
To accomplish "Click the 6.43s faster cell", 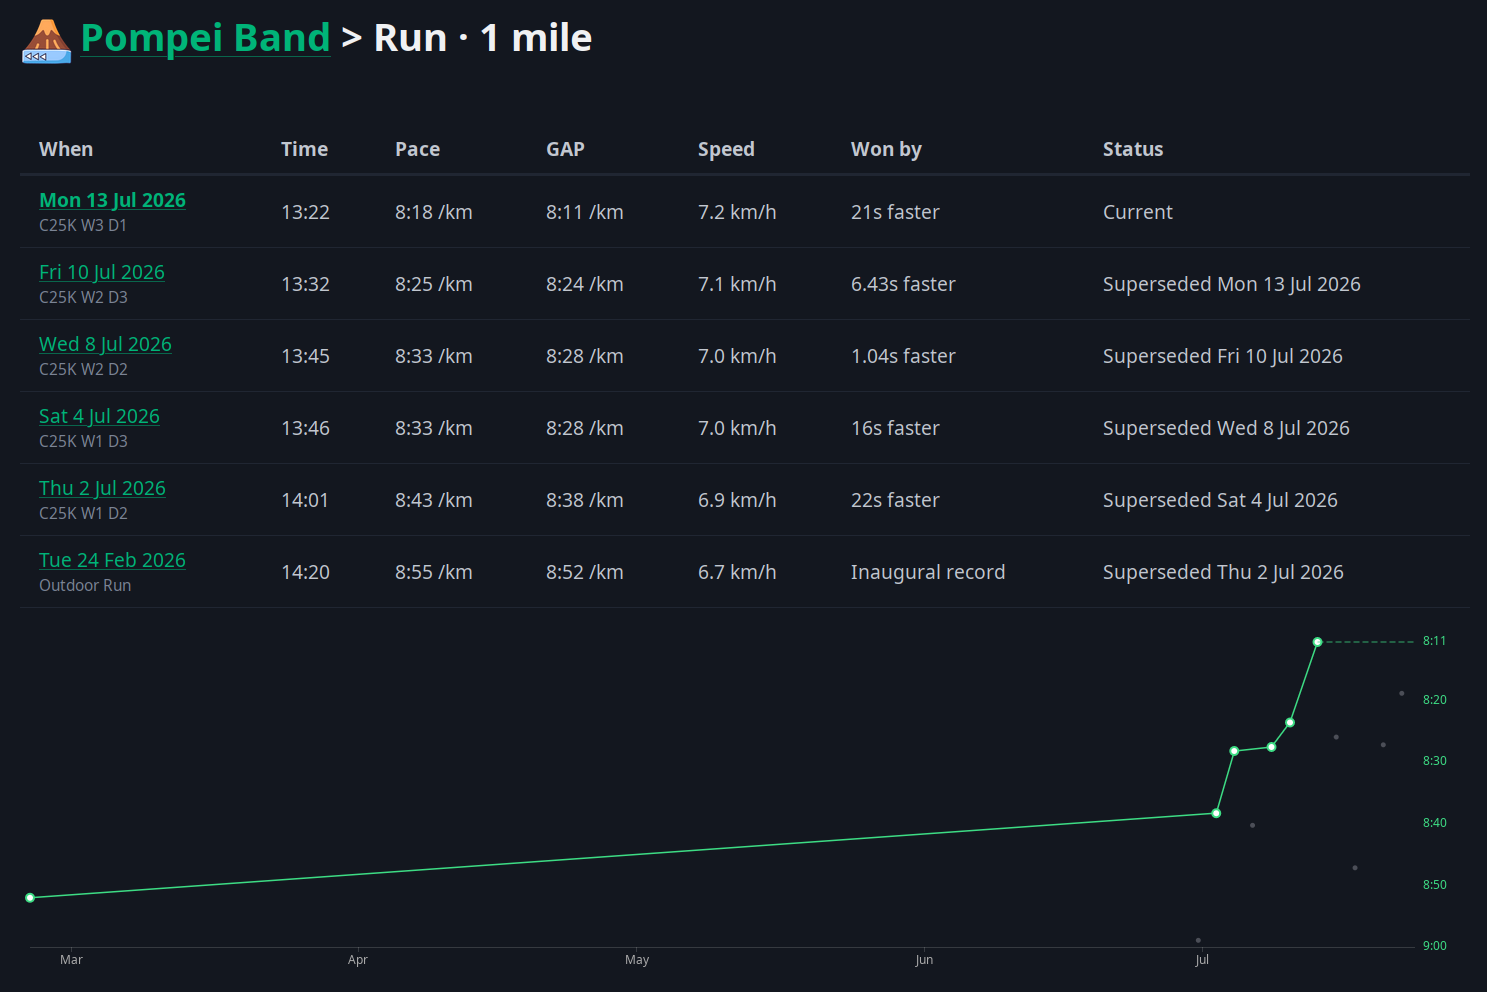I will click(903, 284).
